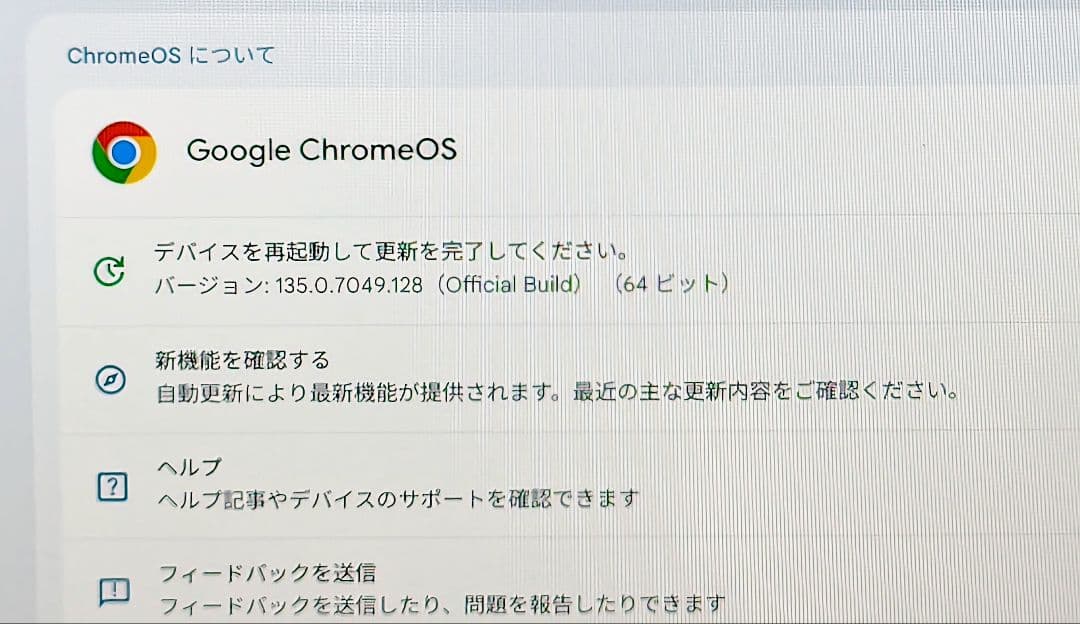This screenshot has height=624, width=1080.
Task: Click the question mark help icon
Action: tap(113, 486)
